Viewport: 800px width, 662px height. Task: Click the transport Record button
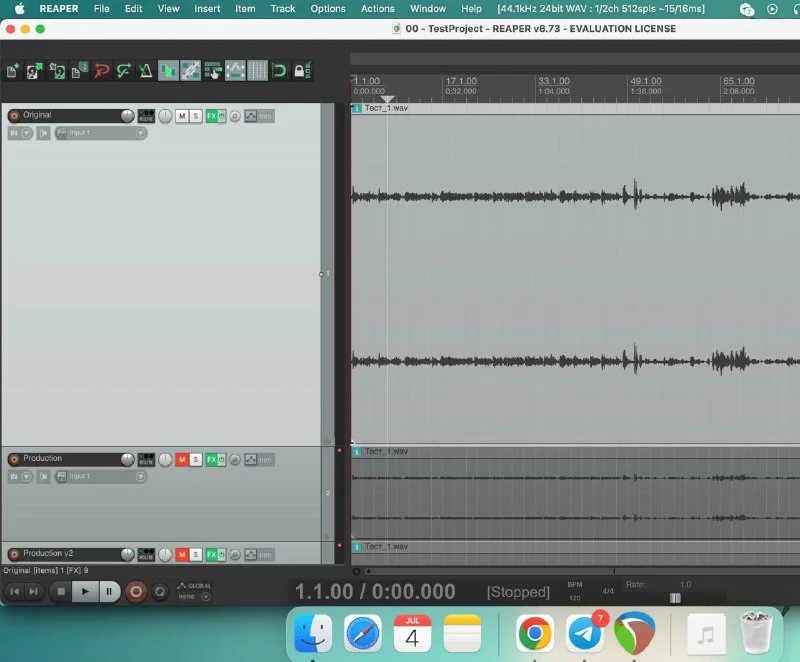[136, 591]
